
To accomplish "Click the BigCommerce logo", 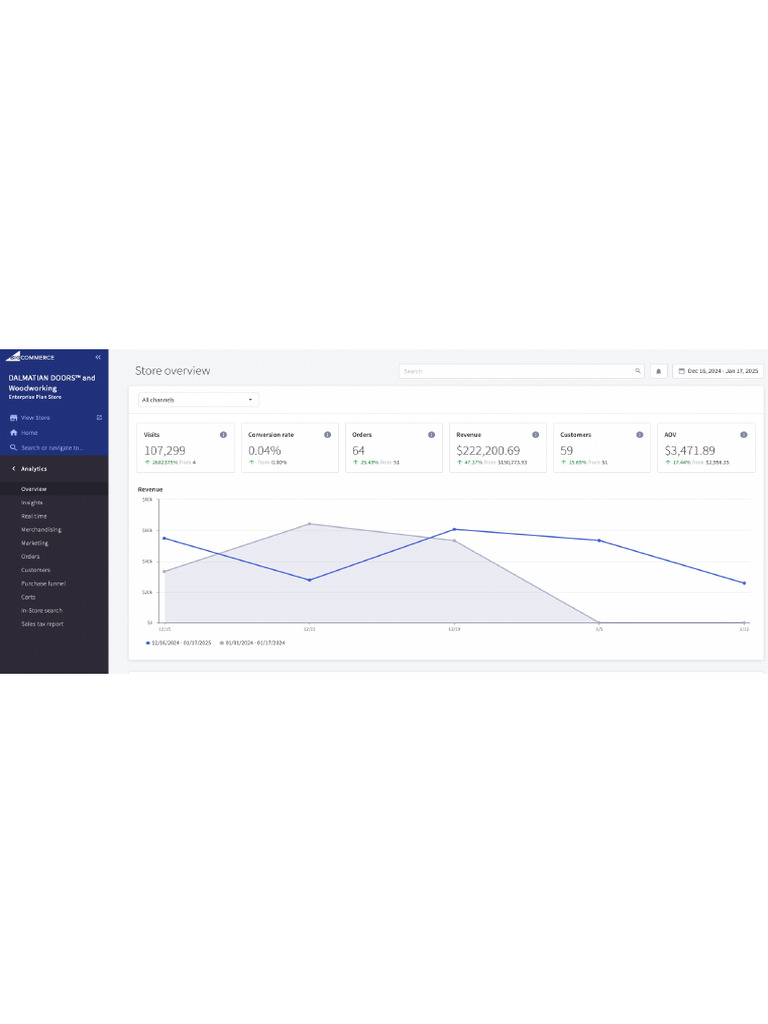I will [30, 357].
